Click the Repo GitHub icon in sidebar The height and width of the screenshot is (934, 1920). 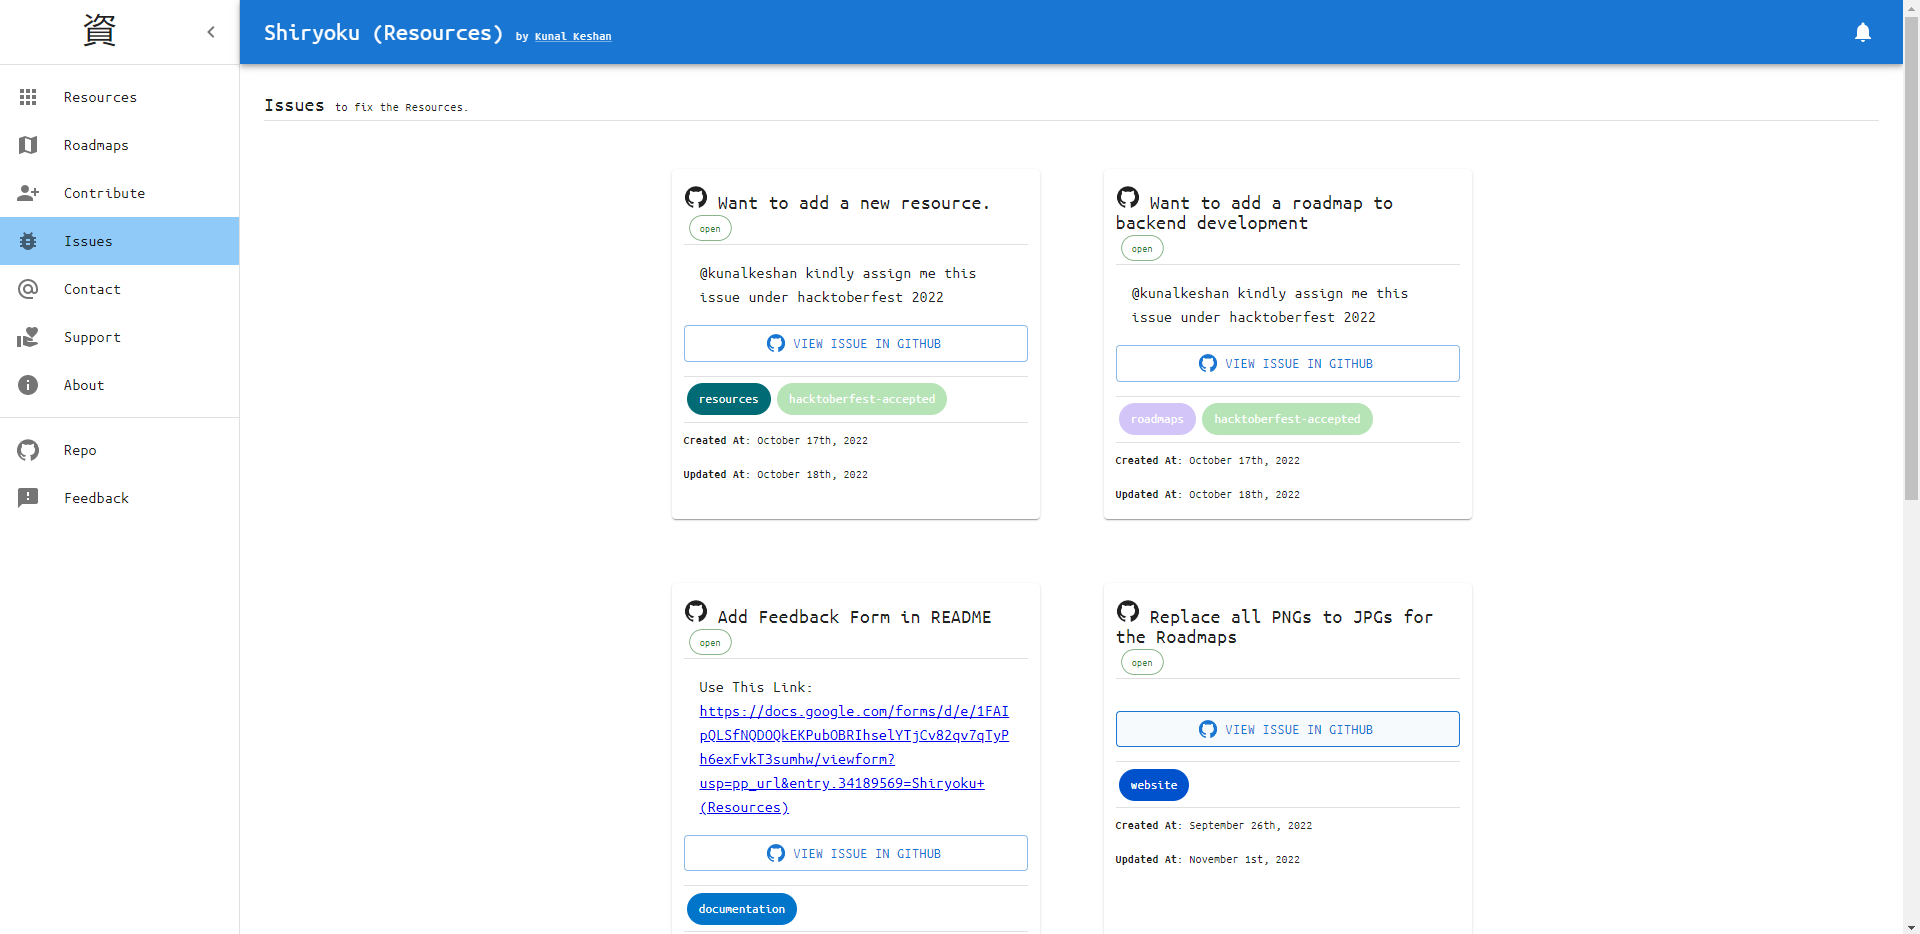[x=28, y=450]
